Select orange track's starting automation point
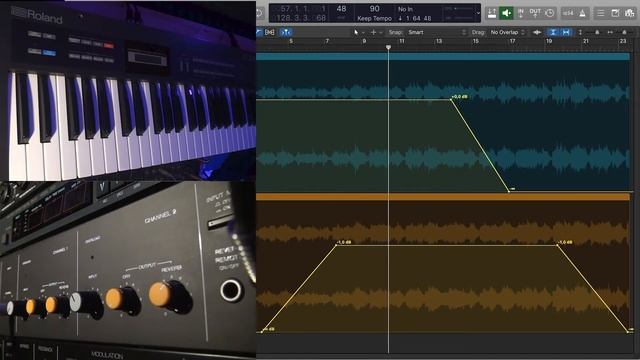This screenshot has height=360, width=640. [x=262, y=331]
